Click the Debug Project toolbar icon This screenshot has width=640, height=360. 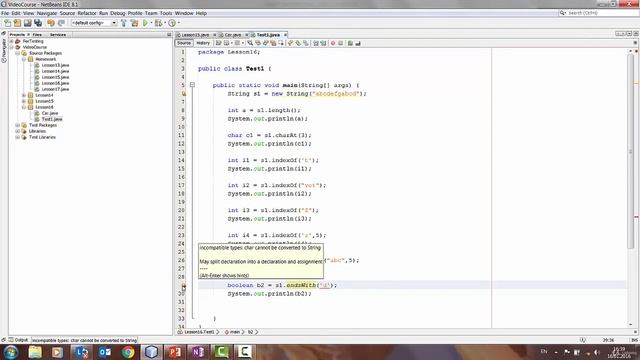158,23
